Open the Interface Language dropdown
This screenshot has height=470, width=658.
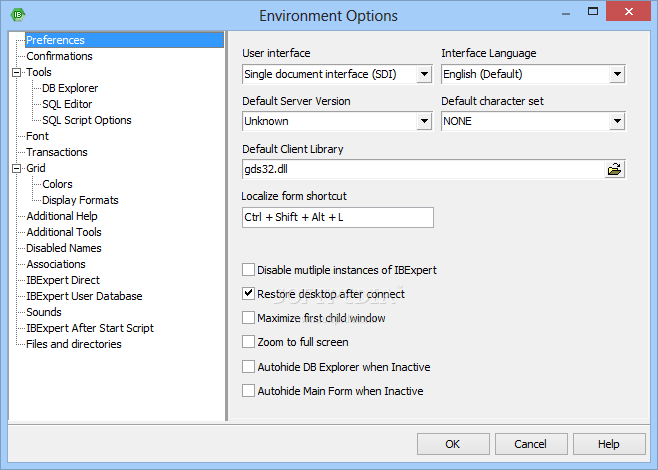coord(617,74)
